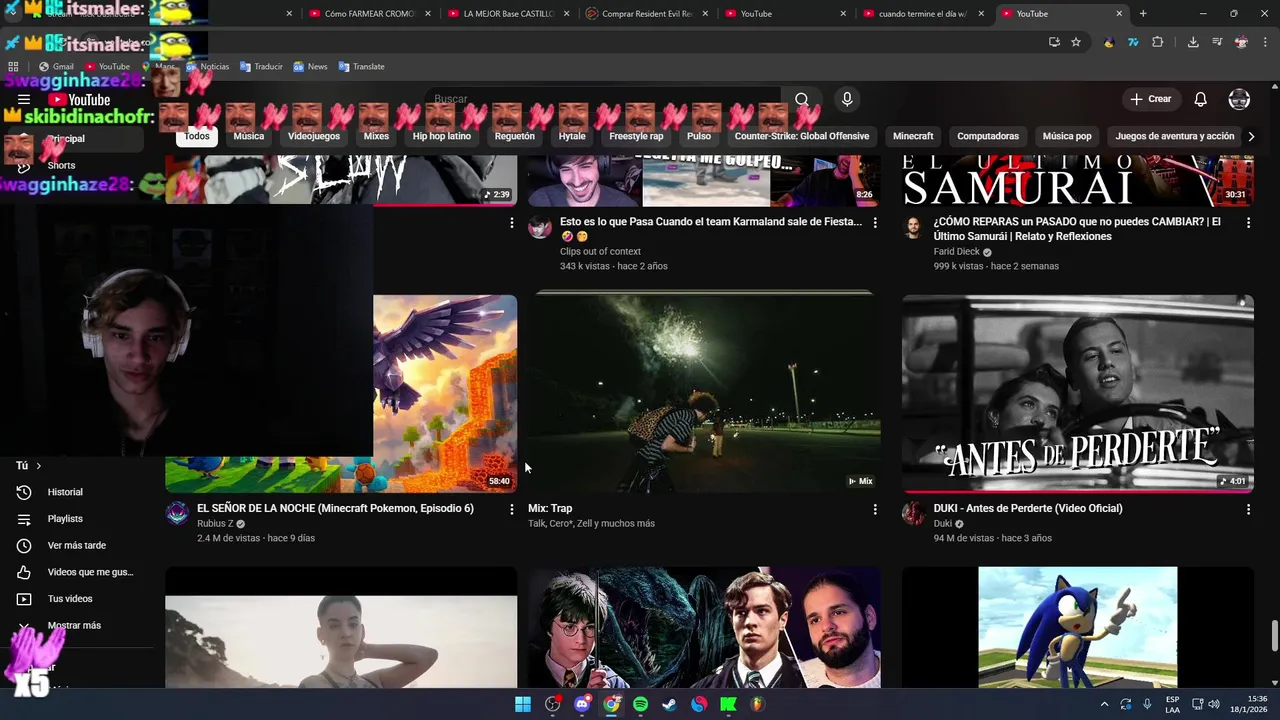1280x720 pixels.
Task: Open the green Kick app in taskbar
Action: pyautogui.click(x=728, y=704)
